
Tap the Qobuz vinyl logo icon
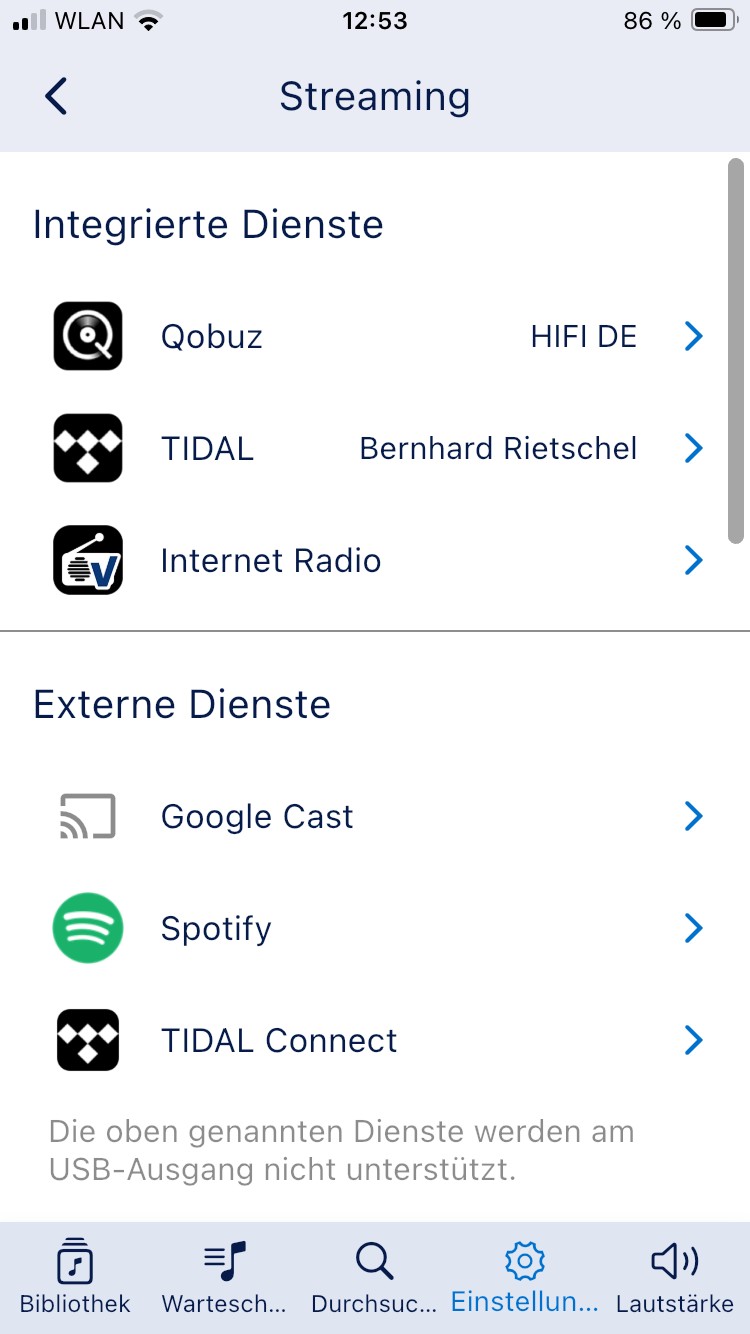pos(88,336)
